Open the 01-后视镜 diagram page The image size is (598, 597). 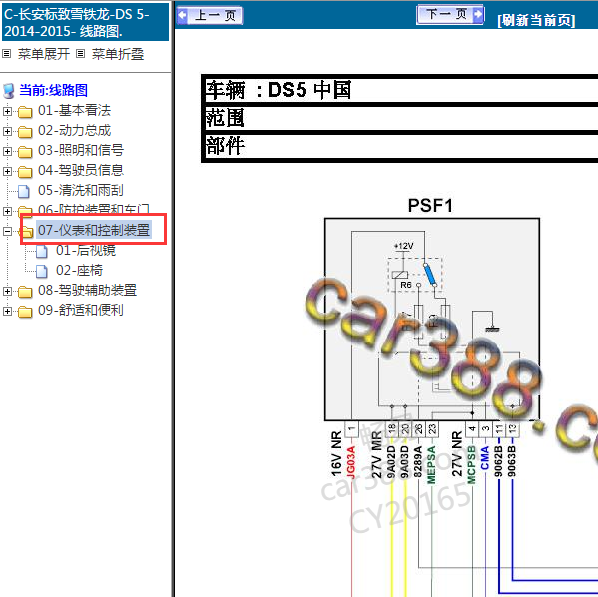[x=86, y=250]
